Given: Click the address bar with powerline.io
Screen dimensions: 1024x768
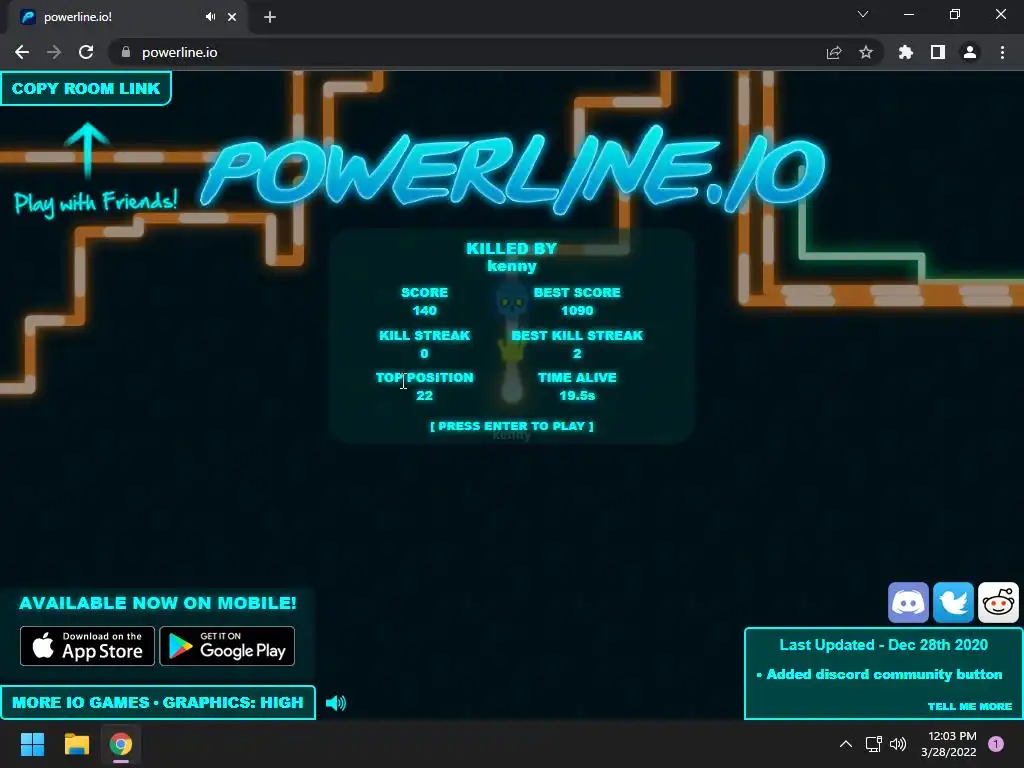Looking at the screenshot, I should pos(470,52).
